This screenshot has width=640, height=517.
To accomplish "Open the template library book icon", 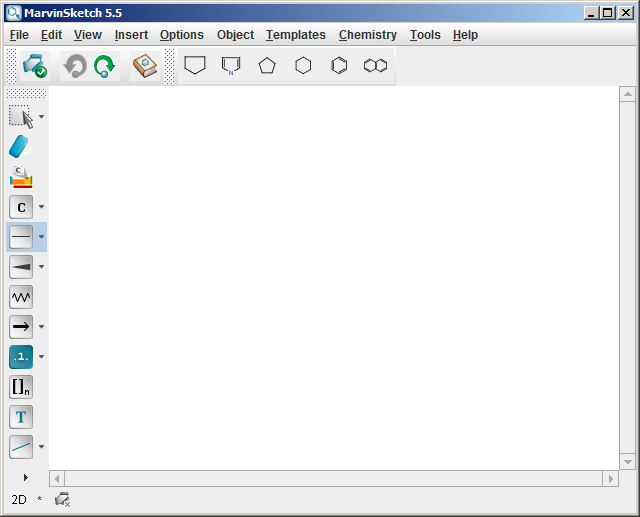I will click(x=145, y=66).
